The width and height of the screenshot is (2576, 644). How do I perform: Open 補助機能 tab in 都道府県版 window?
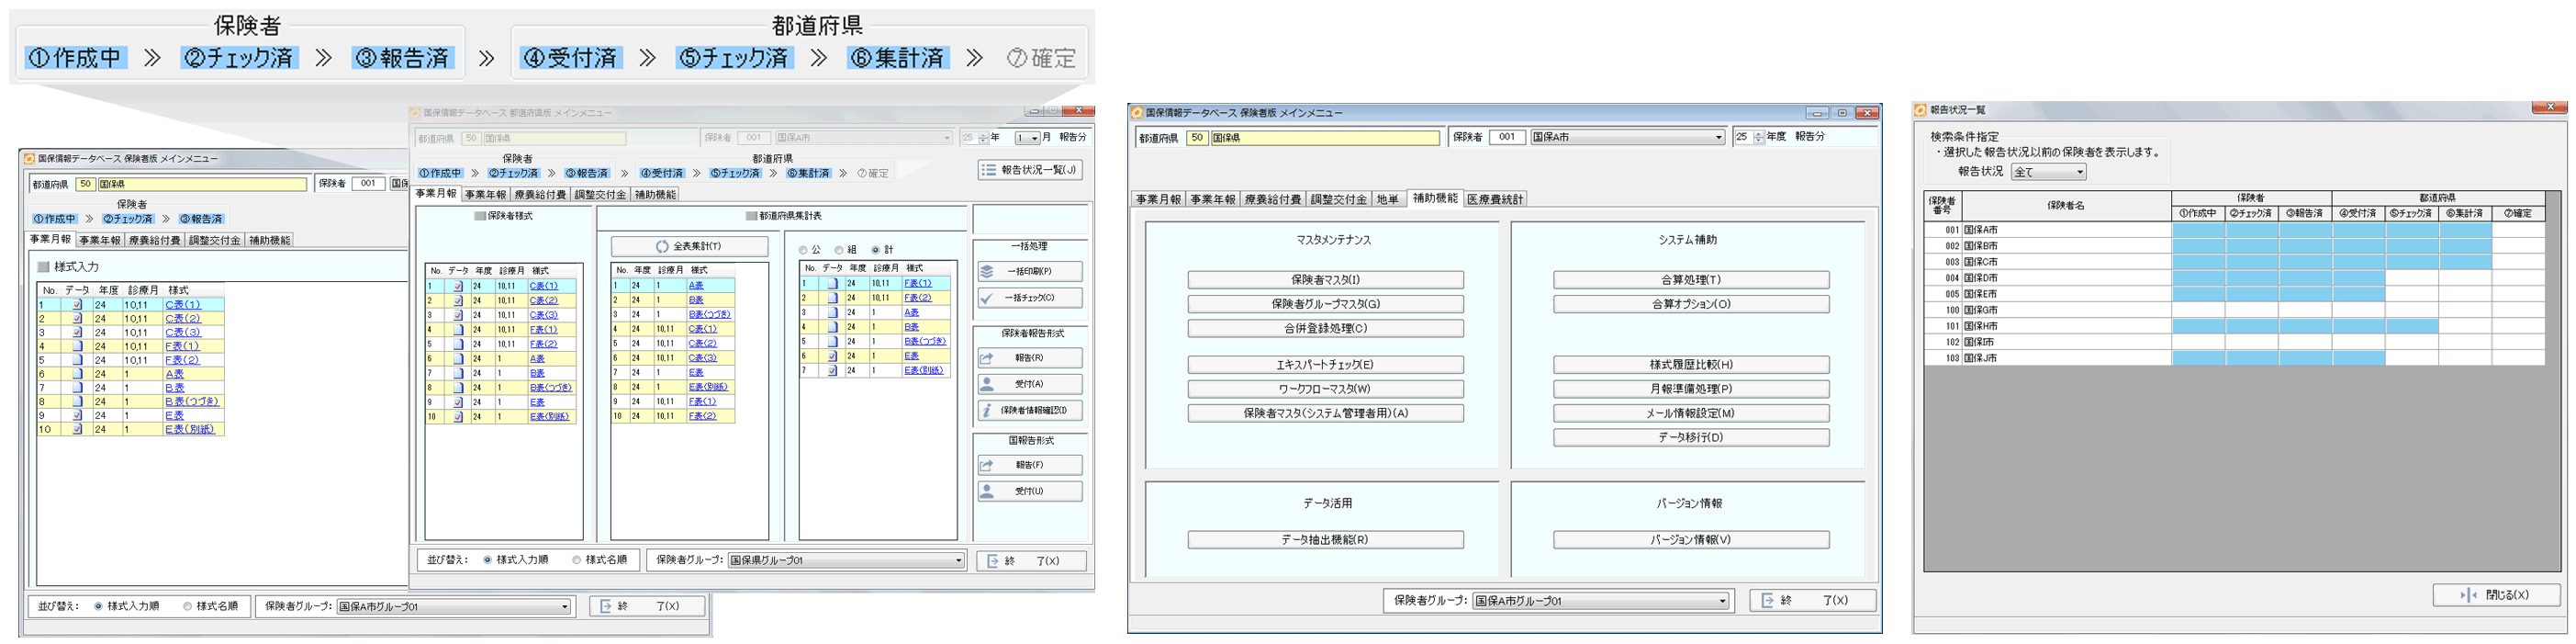pos(655,195)
